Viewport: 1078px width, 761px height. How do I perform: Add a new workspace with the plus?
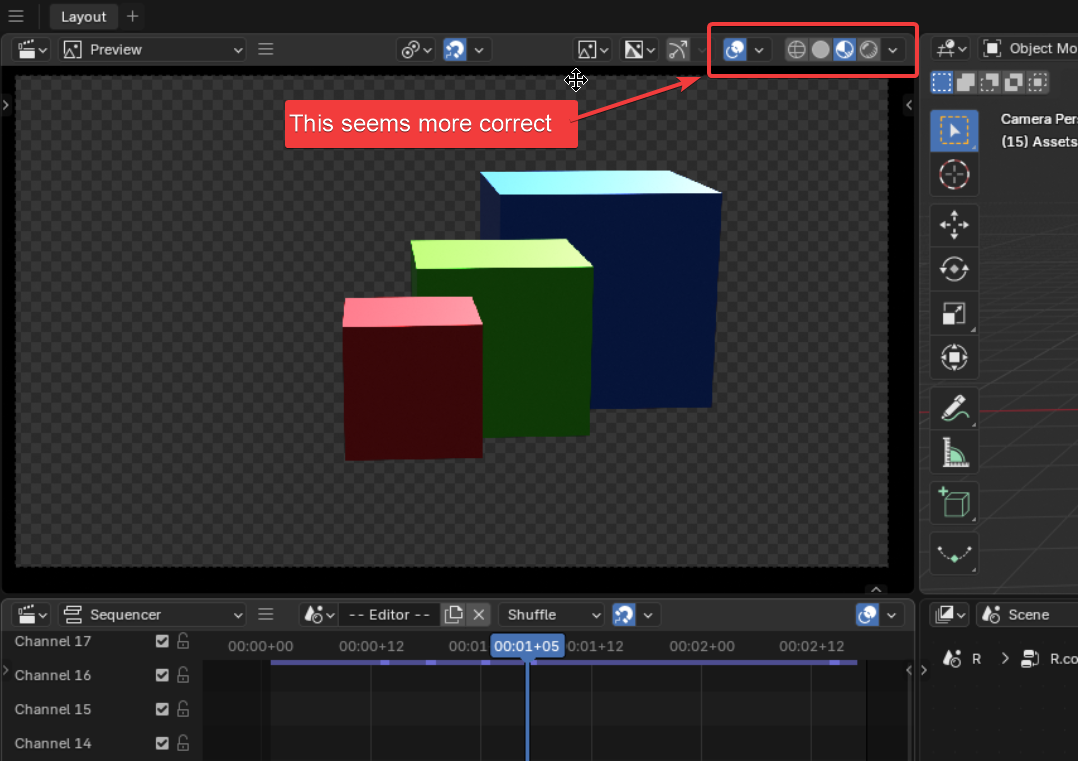pos(133,16)
